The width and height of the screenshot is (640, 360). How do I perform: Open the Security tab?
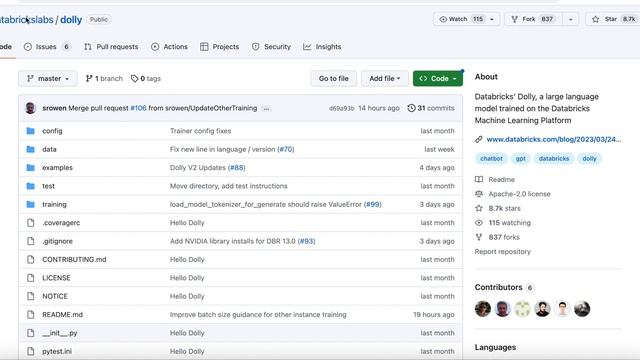pyautogui.click(x=271, y=47)
